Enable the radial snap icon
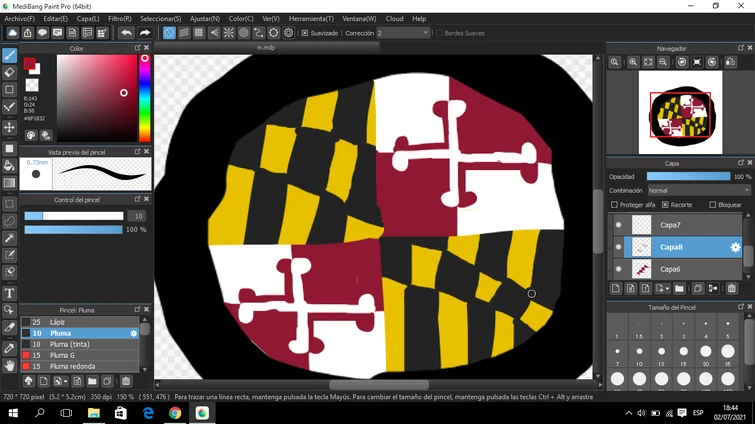 point(229,33)
